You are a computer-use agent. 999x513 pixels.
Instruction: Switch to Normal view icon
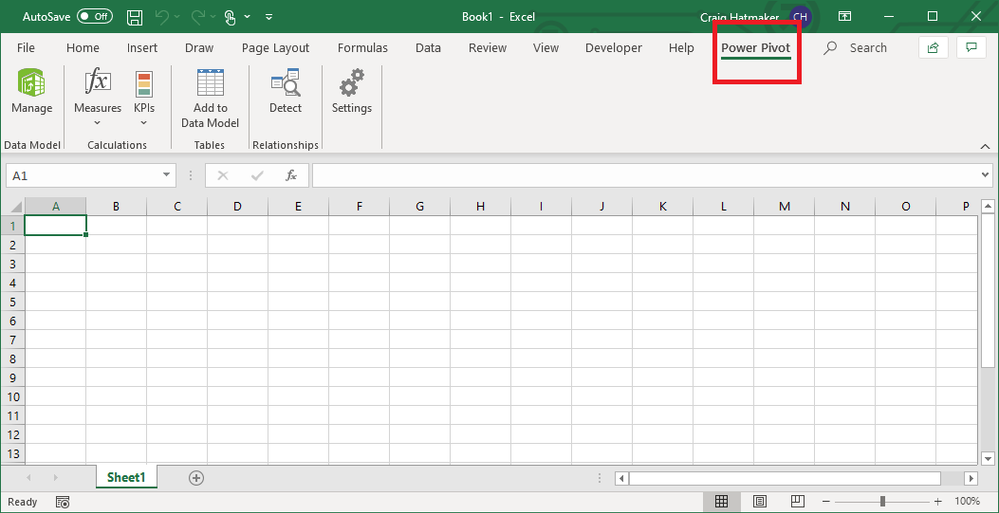[x=721, y=502]
